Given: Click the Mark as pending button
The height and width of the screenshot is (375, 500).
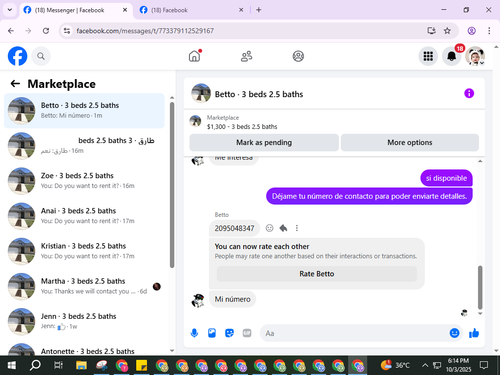Looking at the screenshot, I should pyautogui.click(x=264, y=143).
